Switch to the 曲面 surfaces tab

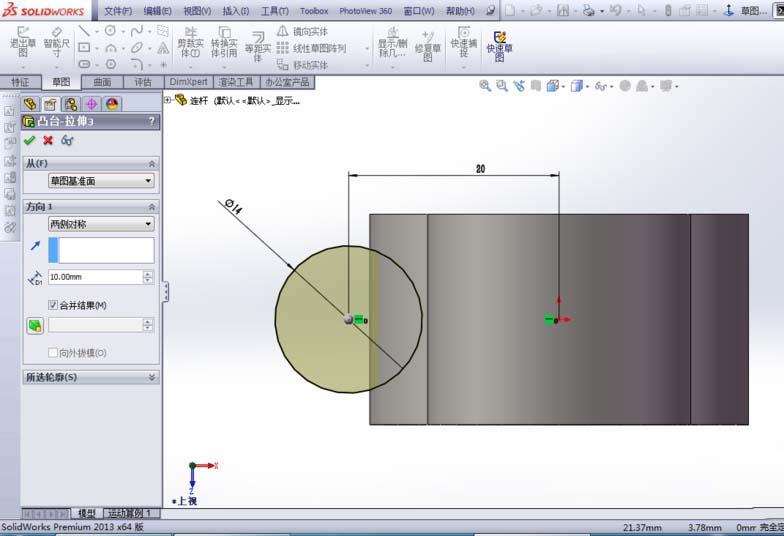102,82
